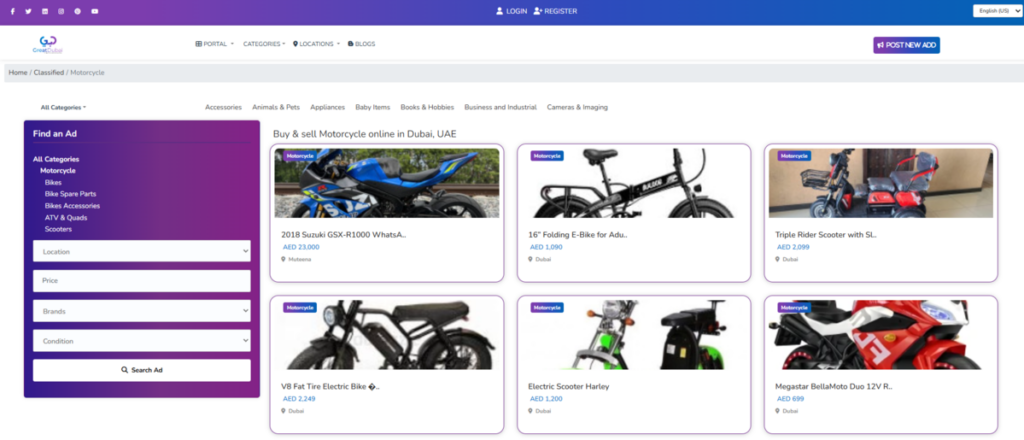Open the Twitter social link
The height and width of the screenshot is (440, 1024).
click(x=28, y=11)
